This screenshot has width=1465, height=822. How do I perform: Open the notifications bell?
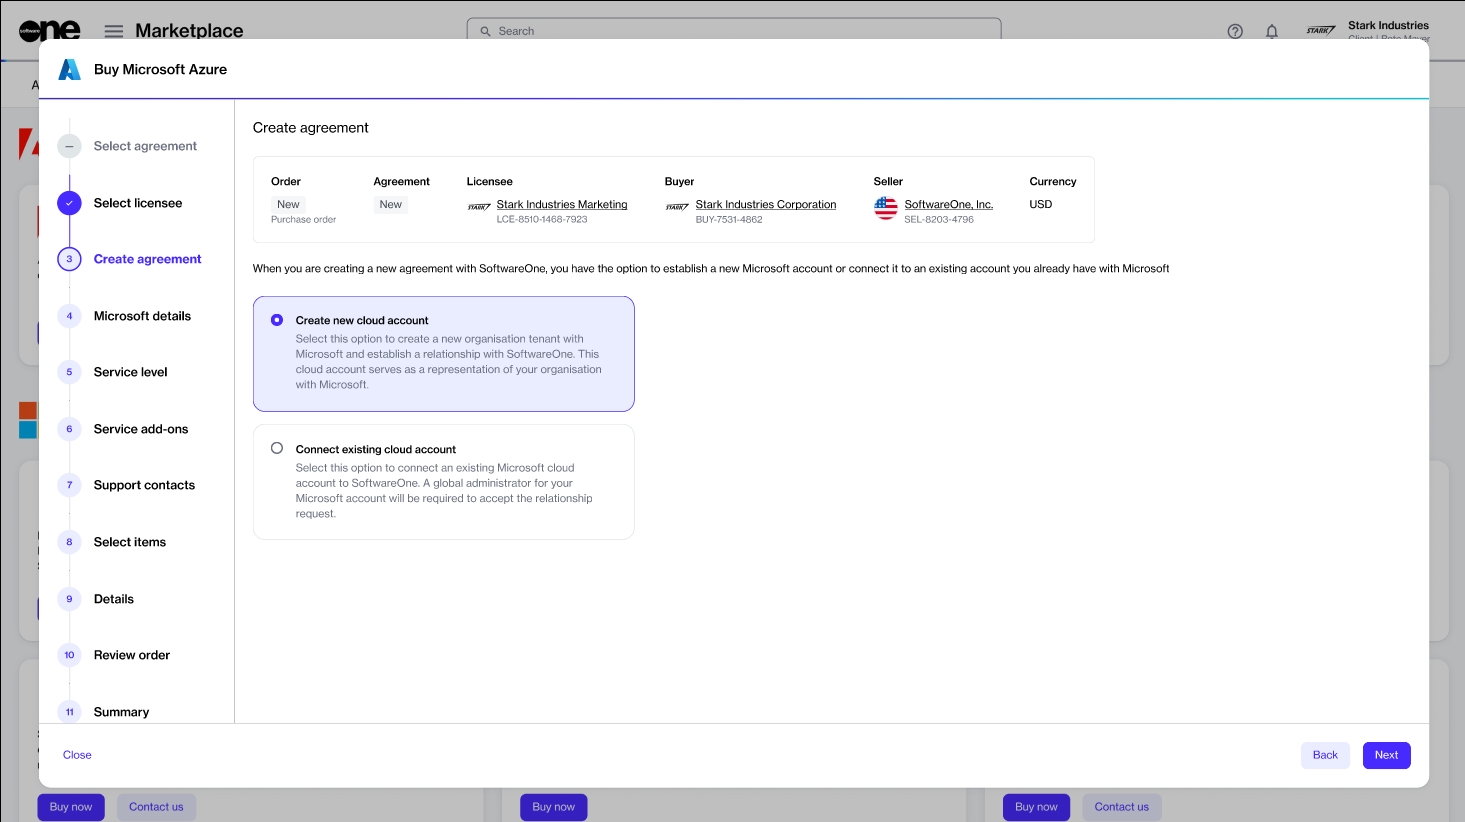pyautogui.click(x=1272, y=31)
